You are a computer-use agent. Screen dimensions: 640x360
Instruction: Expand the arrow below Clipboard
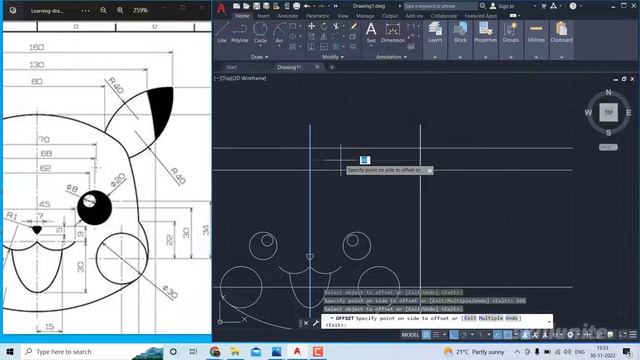pyautogui.click(x=562, y=57)
